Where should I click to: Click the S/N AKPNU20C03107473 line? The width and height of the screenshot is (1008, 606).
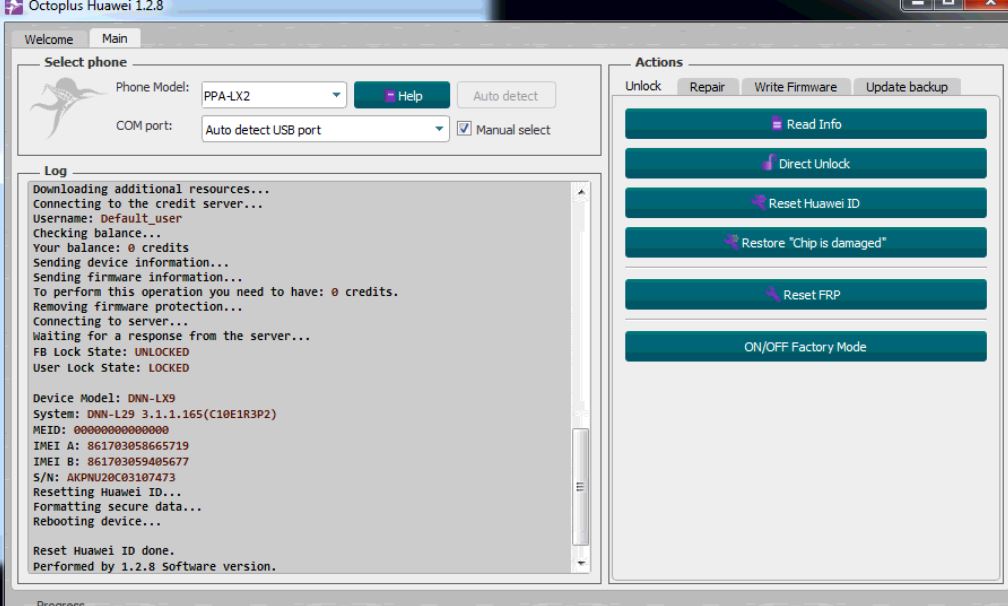click(104, 477)
